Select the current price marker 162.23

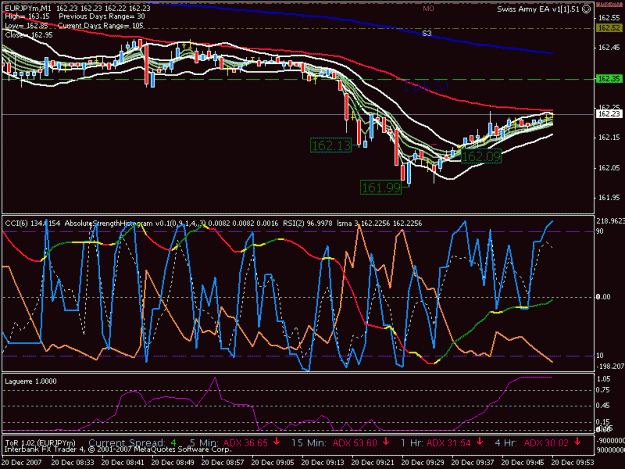tap(609, 114)
